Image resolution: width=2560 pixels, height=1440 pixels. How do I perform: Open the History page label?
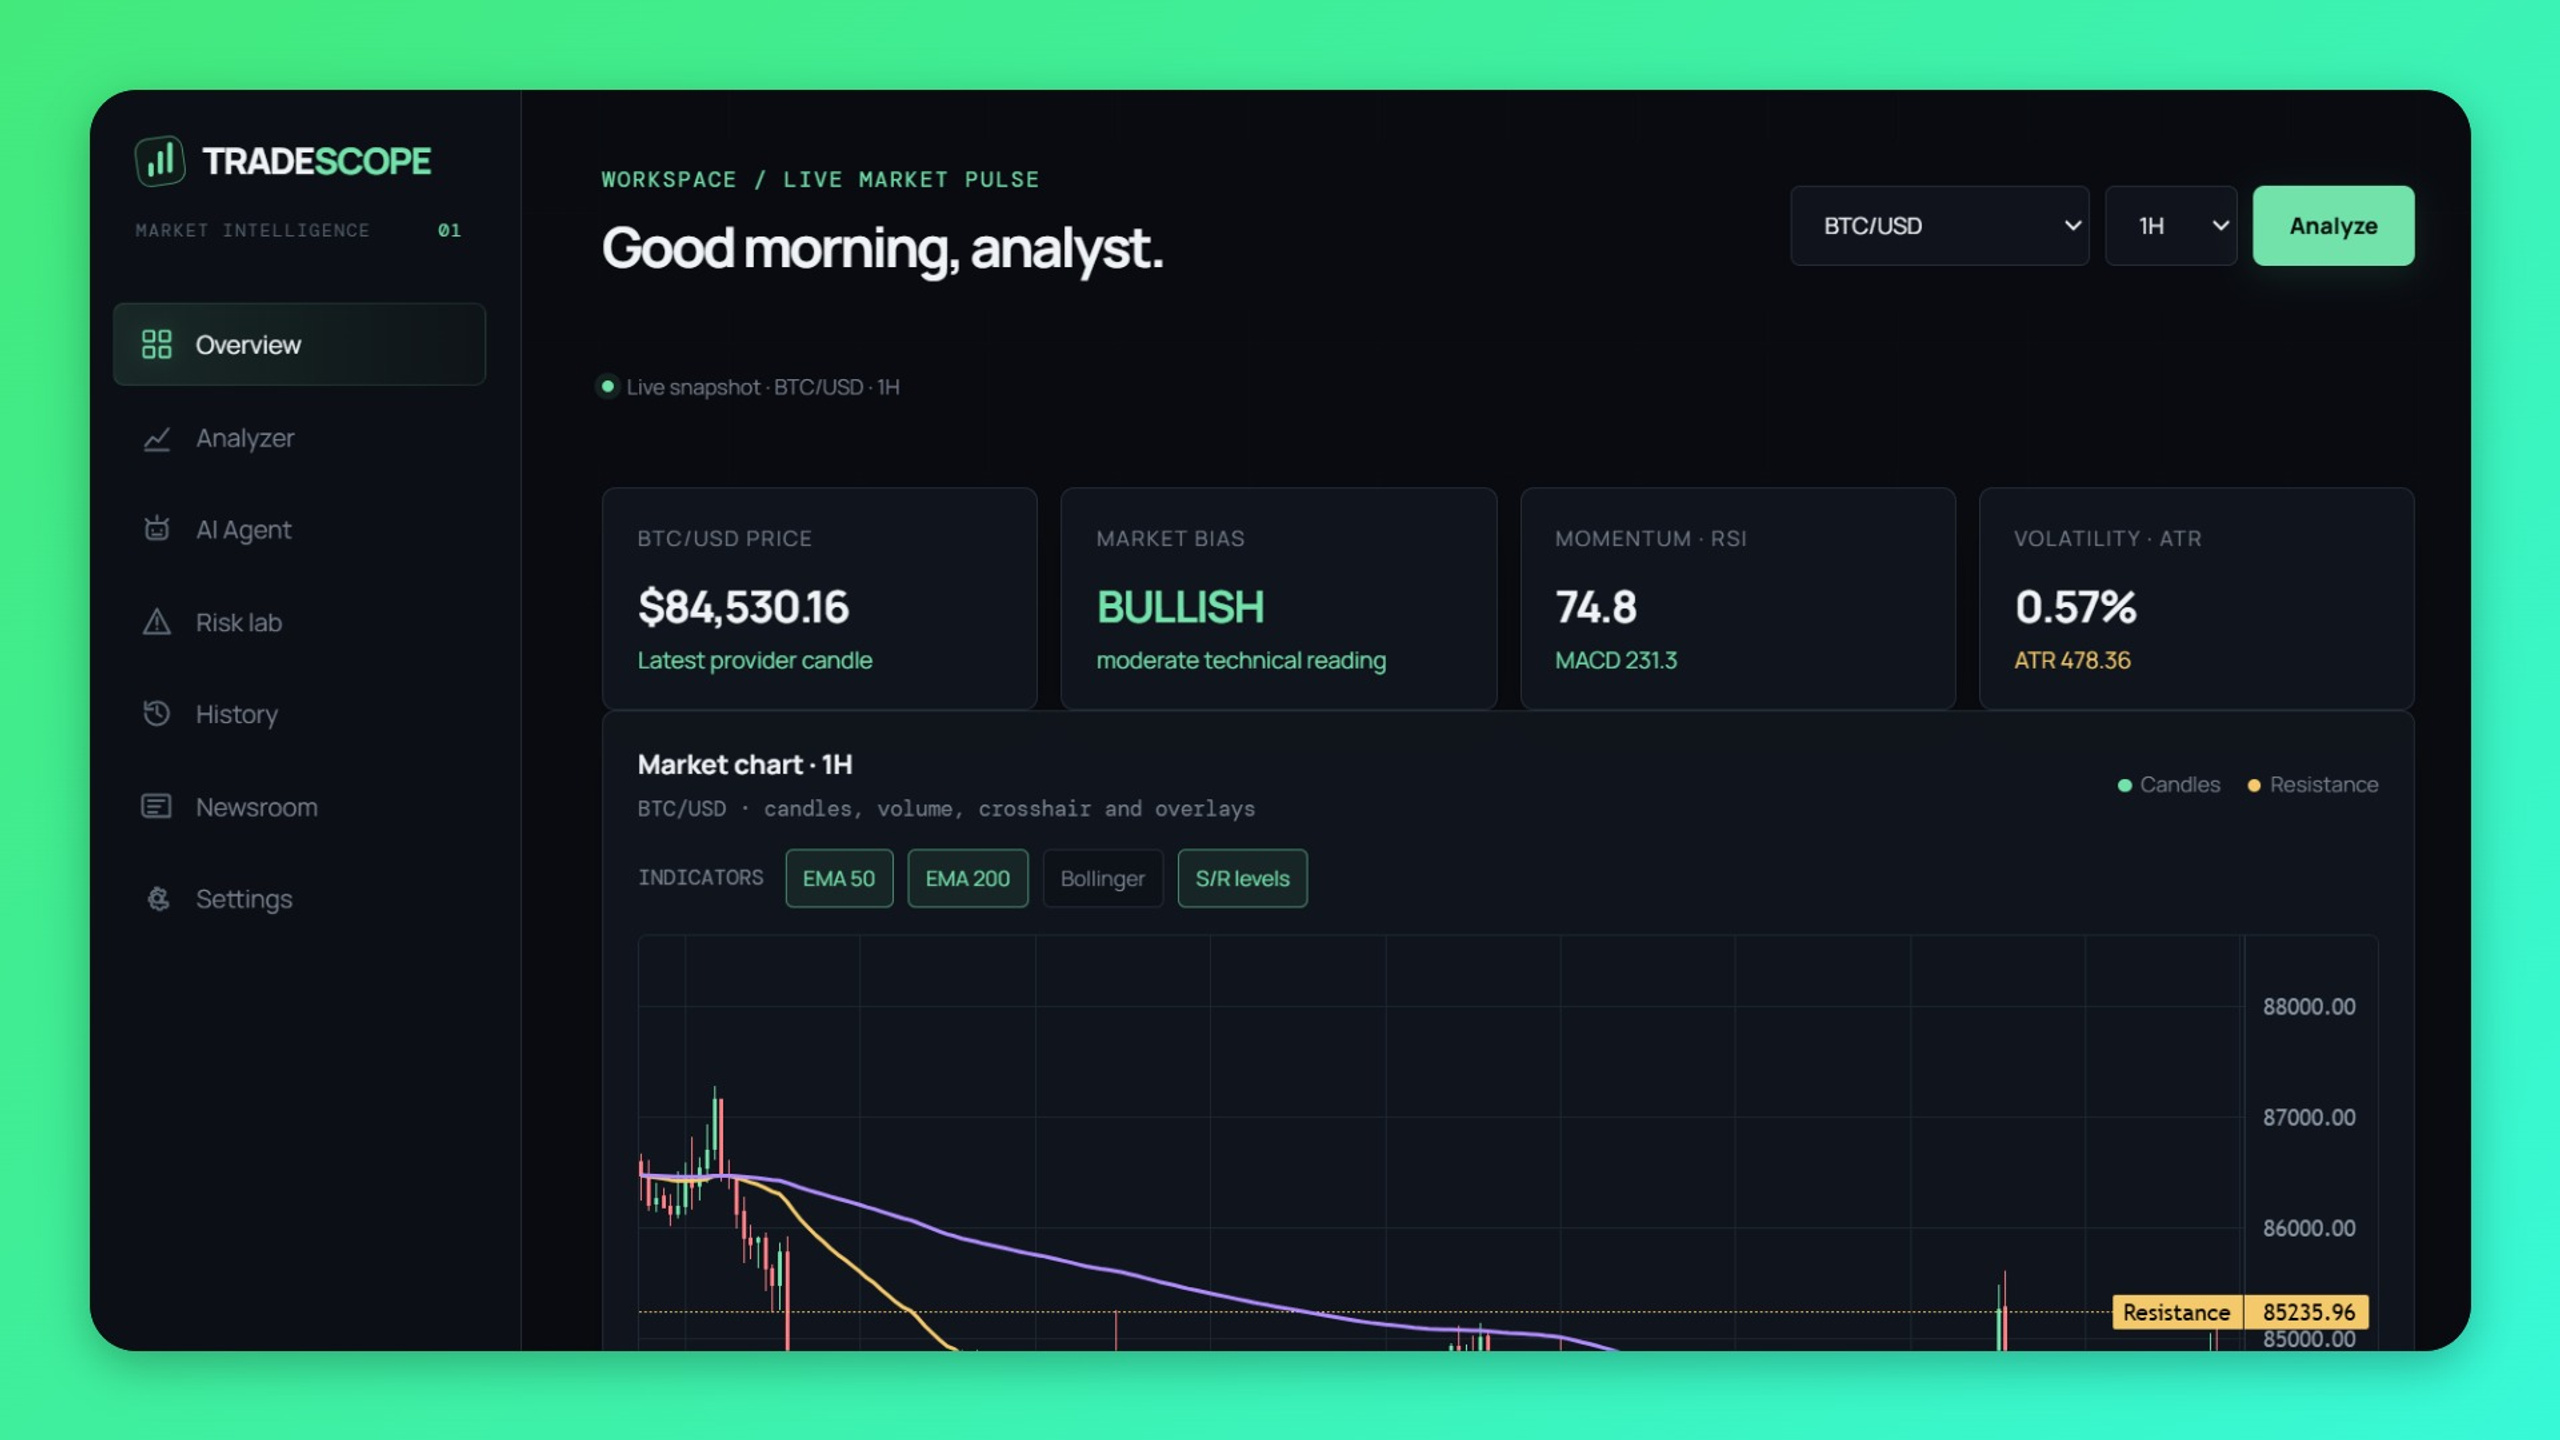coord(237,714)
